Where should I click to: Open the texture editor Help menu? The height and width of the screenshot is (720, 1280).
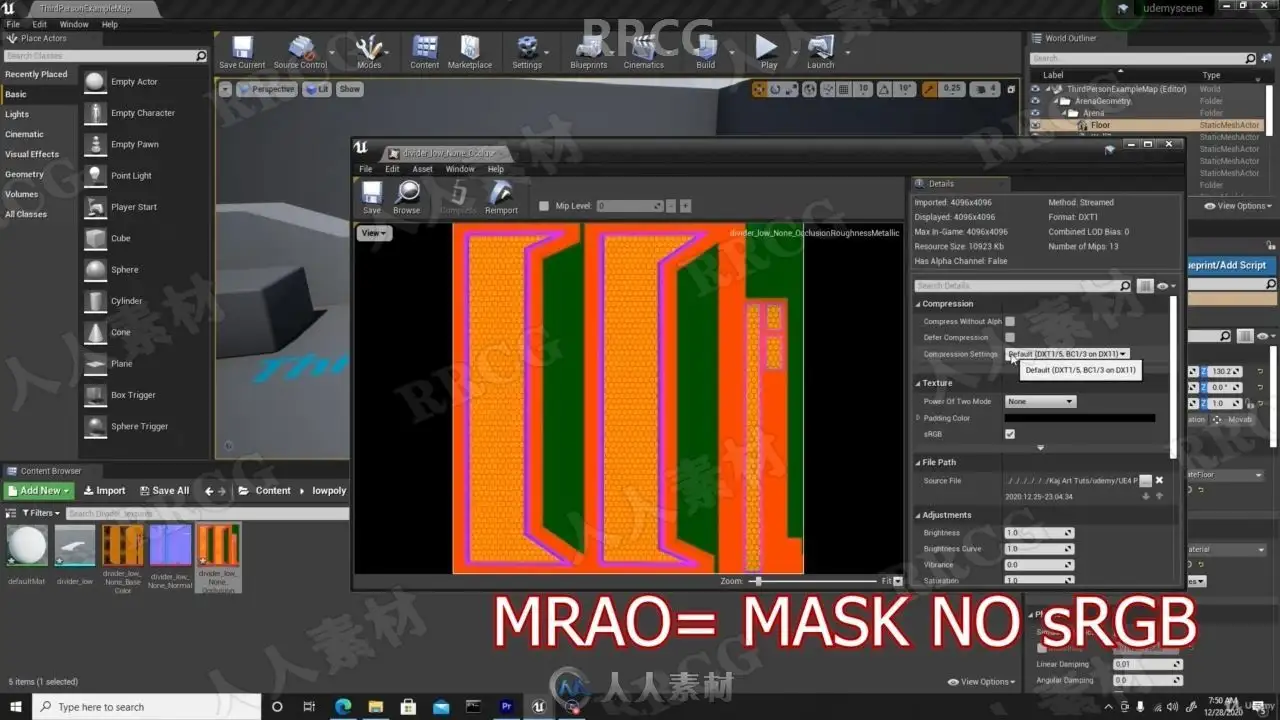[496, 169]
